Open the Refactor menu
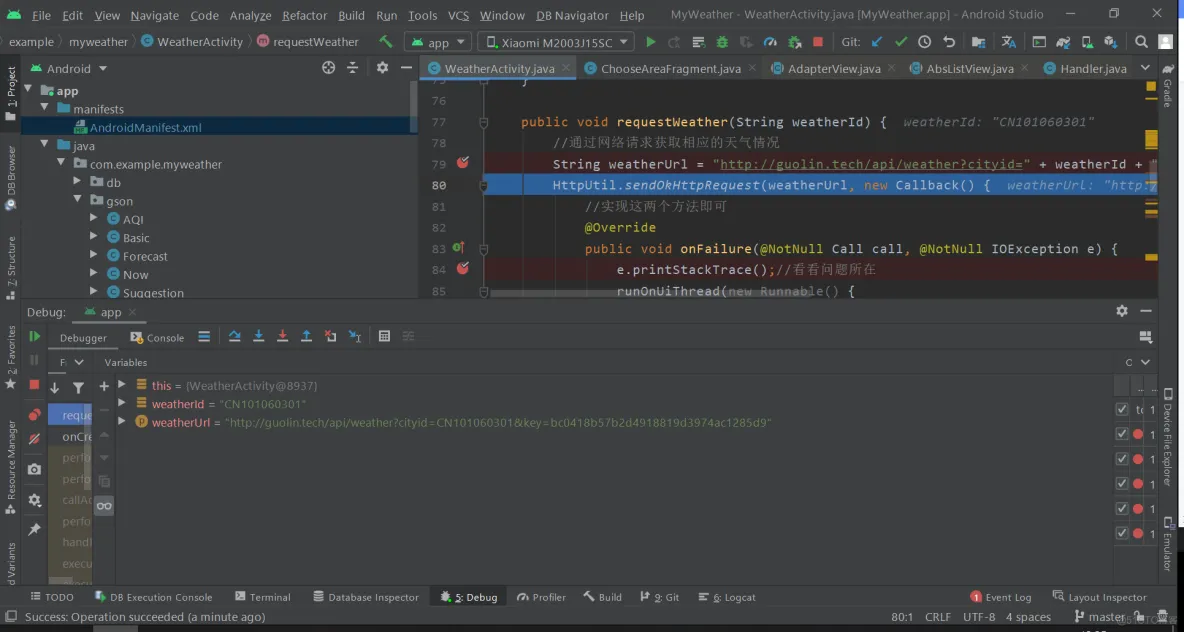This screenshot has height=632, width=1184. [305, 15]
